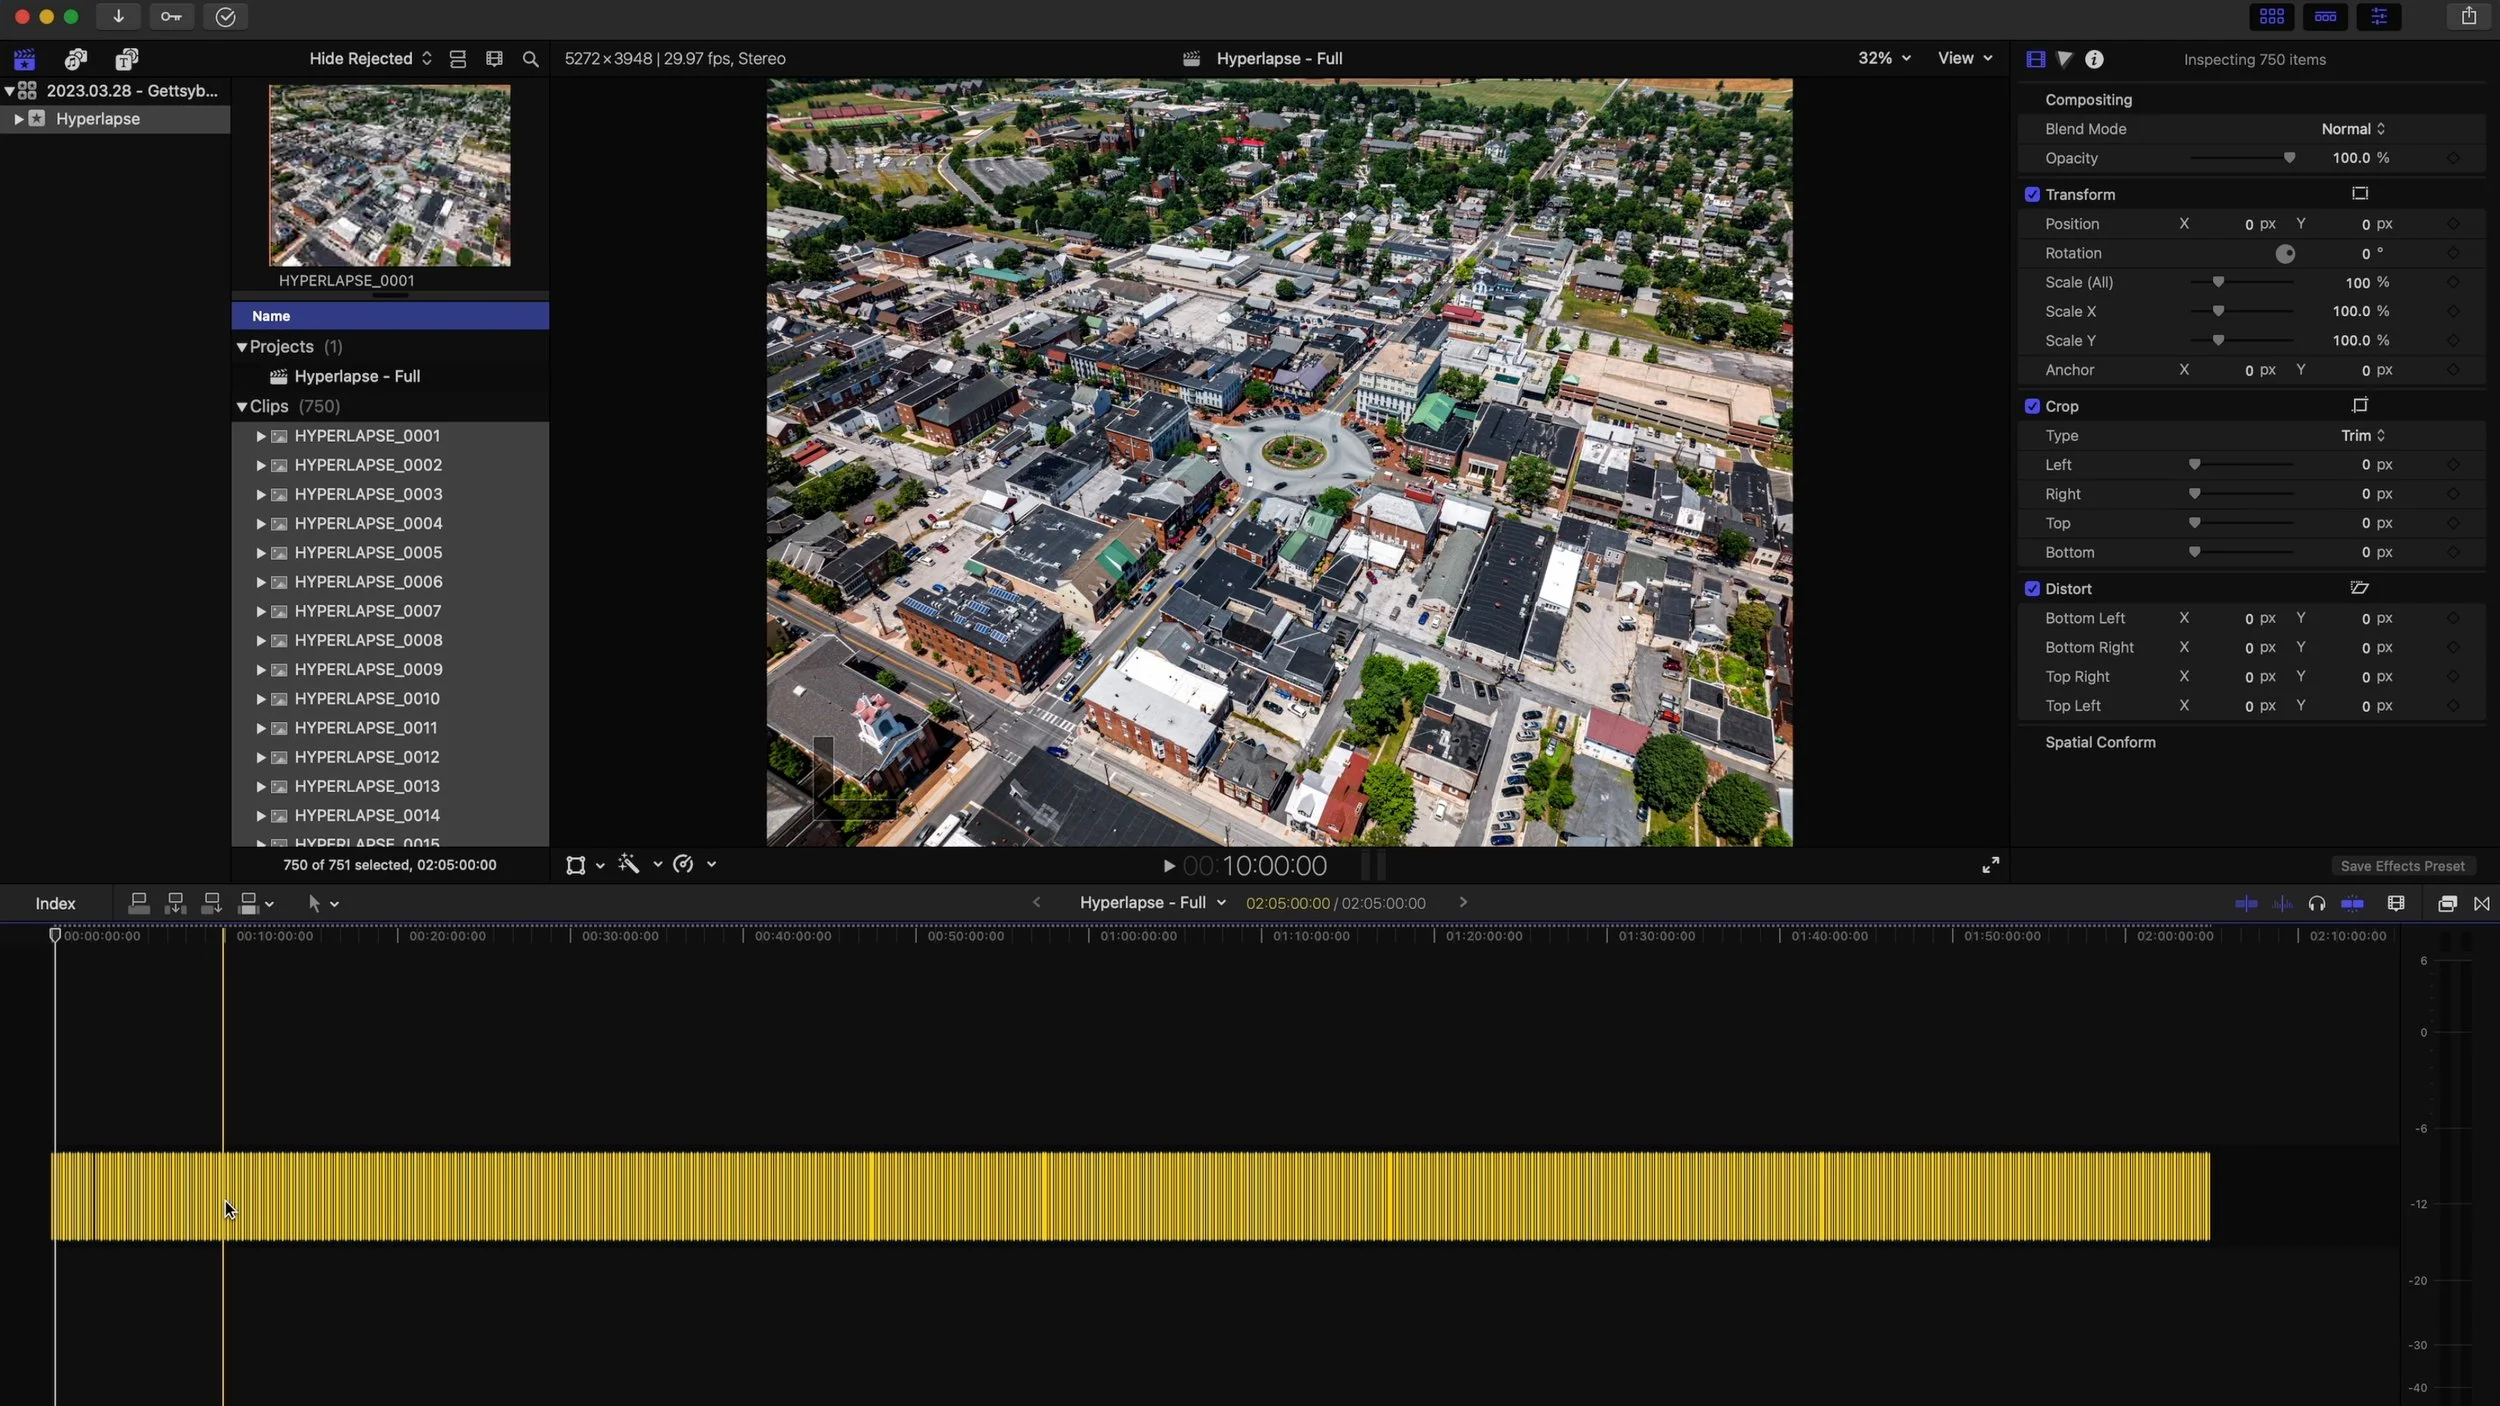2500x1406 pixels.
Task: Open the 32% zoom level dropdown
Action: 1884,58
